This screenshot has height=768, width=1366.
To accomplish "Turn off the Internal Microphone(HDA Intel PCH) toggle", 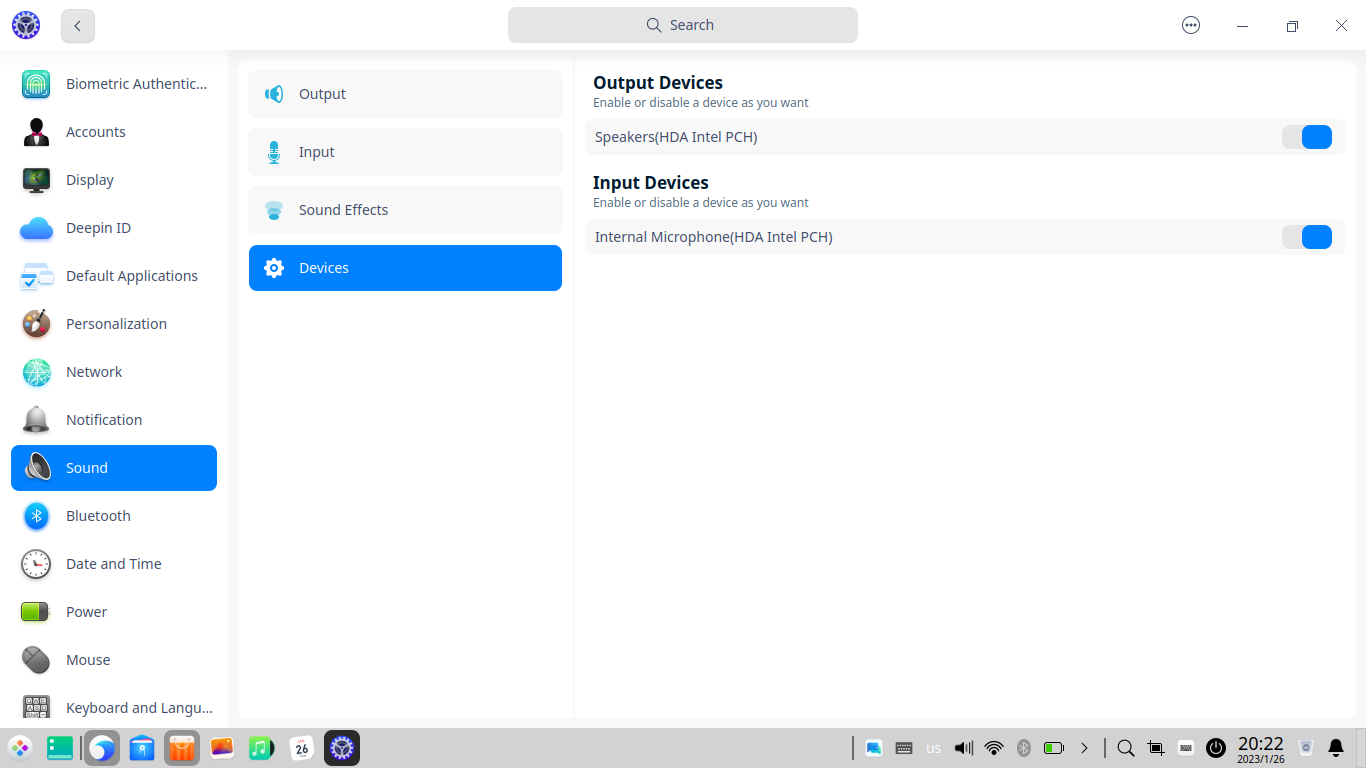I will pos(1307,237).
